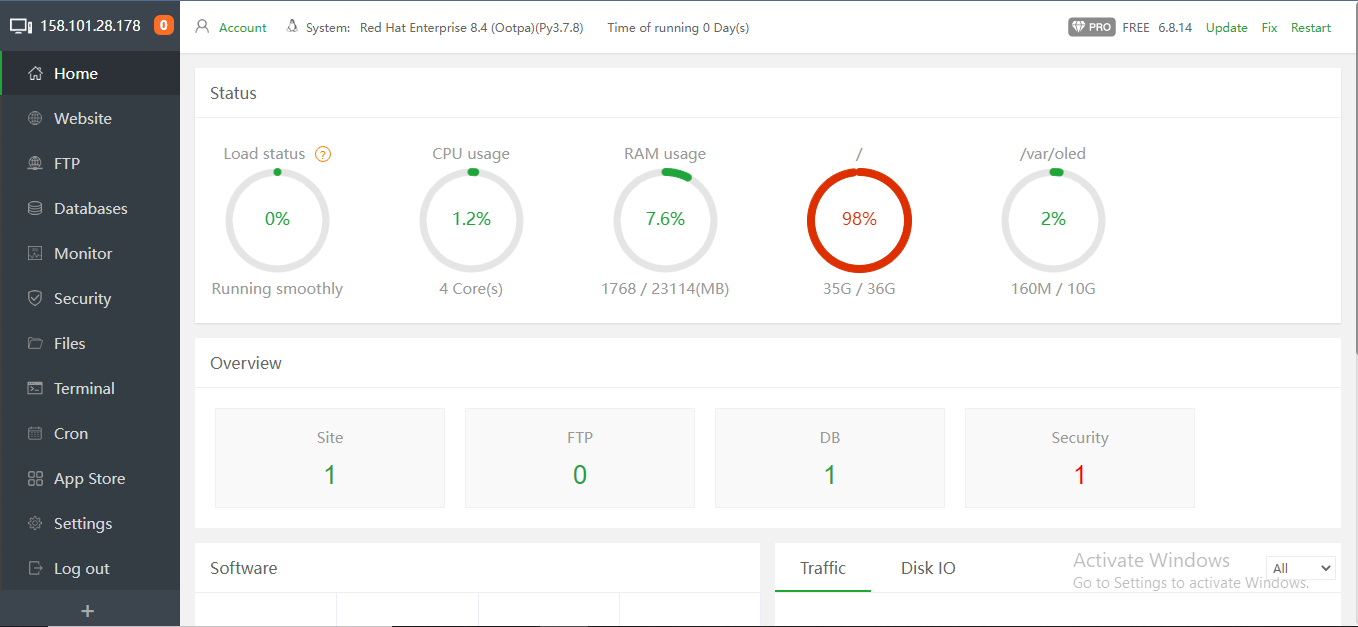The width and height of the screenshot is (1358, 627).
Task: Open the Account link
Action: click(242, 28)
